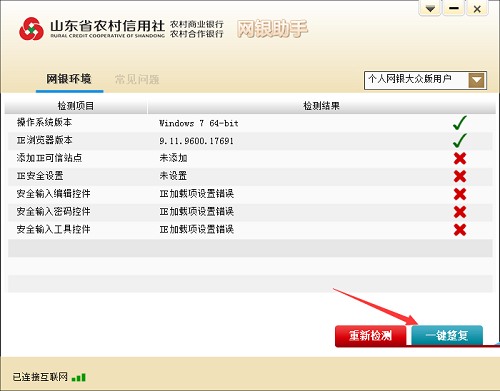Select the 个人网银大众版用户 combo box
Screen dimensions: 500x391
click(x=425, y=80)
